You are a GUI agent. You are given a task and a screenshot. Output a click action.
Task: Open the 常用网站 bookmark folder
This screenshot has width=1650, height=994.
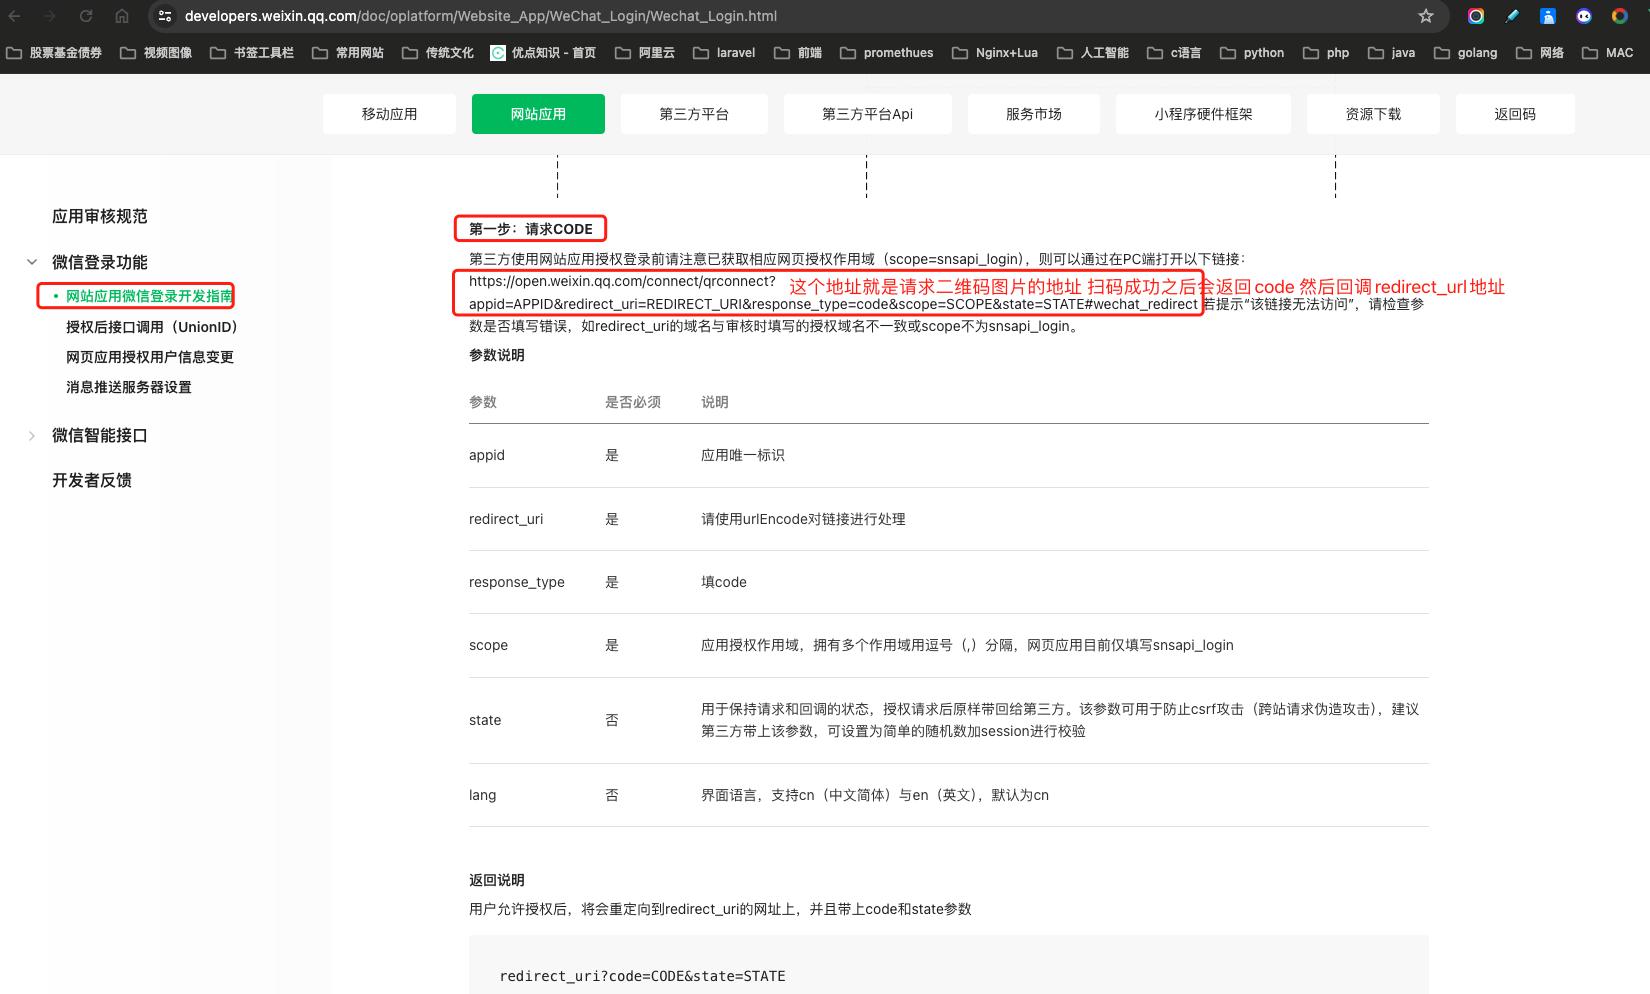pyautogui.click(x=348, y=53)
